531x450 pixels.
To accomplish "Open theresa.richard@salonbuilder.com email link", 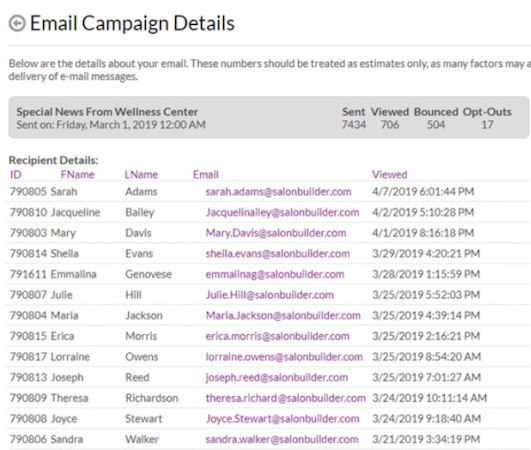I will [286, 399].
